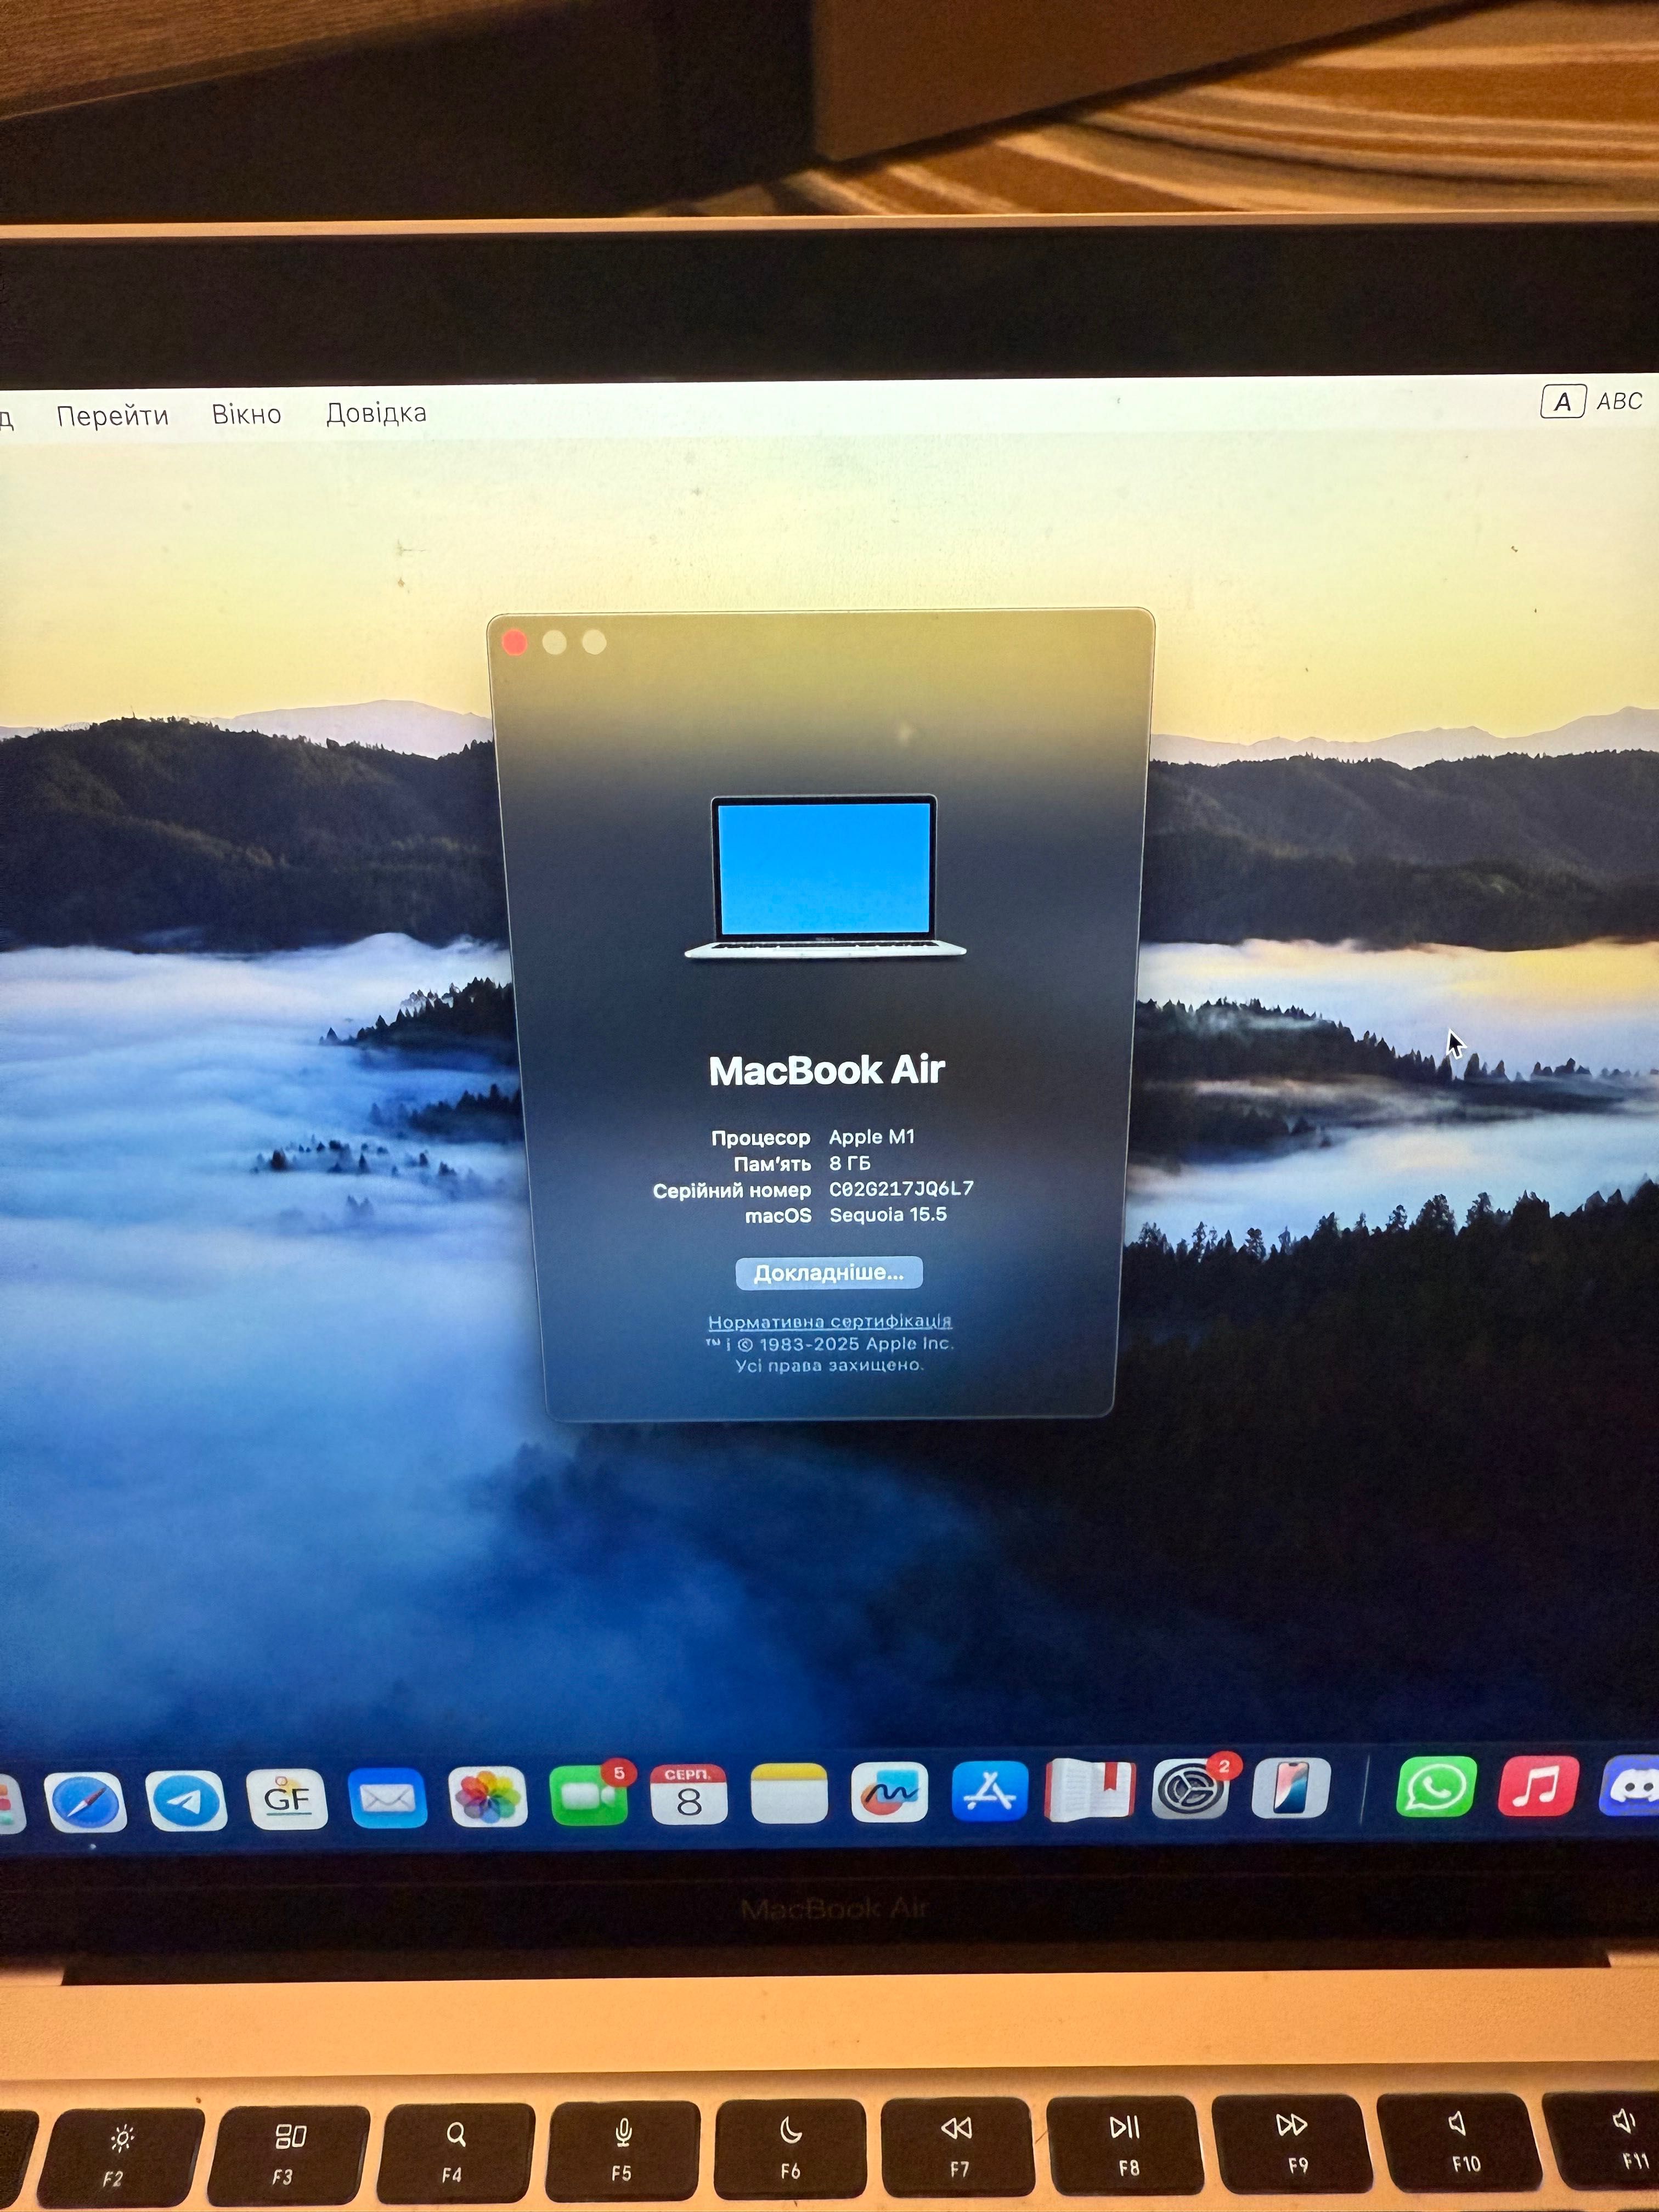The height and width of the screenshot is (2212, 1659).
Task: Open FaceTime with 5 notifications badge
Action: (590, 1795)
